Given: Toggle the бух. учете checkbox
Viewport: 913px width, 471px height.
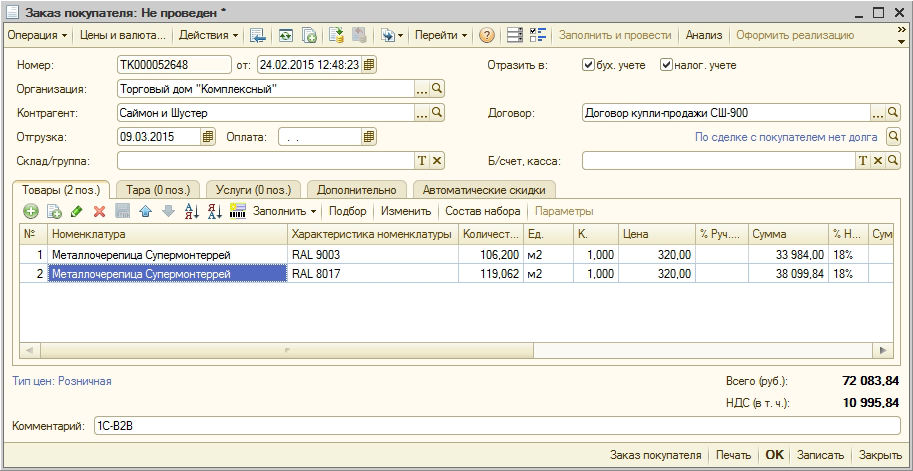Looking at the screenshot, I should [x=588, y=65].
